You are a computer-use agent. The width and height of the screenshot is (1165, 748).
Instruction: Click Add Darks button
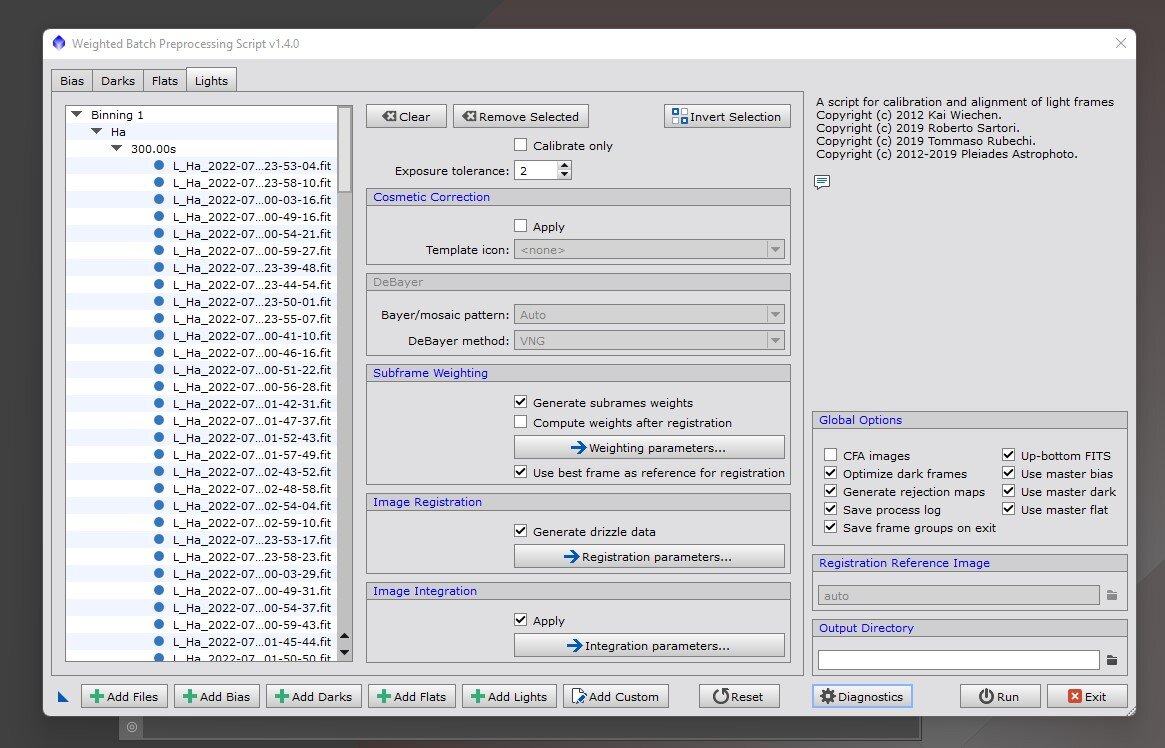click(x=314, y=697)
